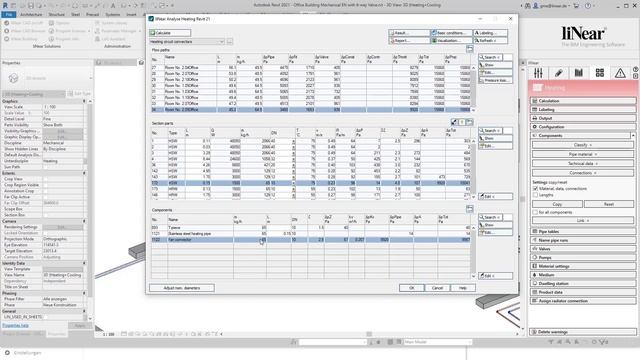Click the print icon above Components table

coord(470,209)
